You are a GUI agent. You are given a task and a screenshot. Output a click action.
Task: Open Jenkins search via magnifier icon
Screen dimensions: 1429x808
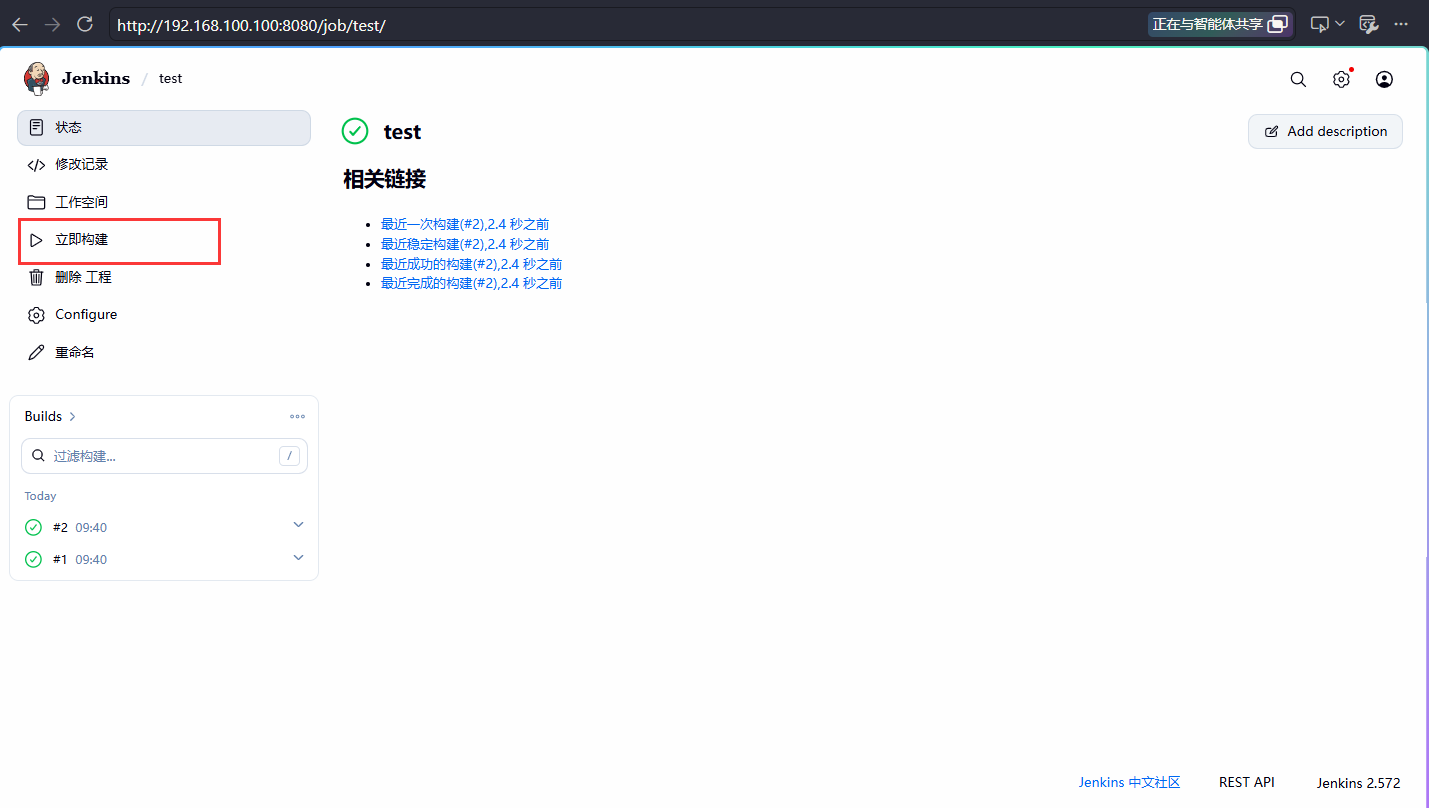pos(1298,80)
